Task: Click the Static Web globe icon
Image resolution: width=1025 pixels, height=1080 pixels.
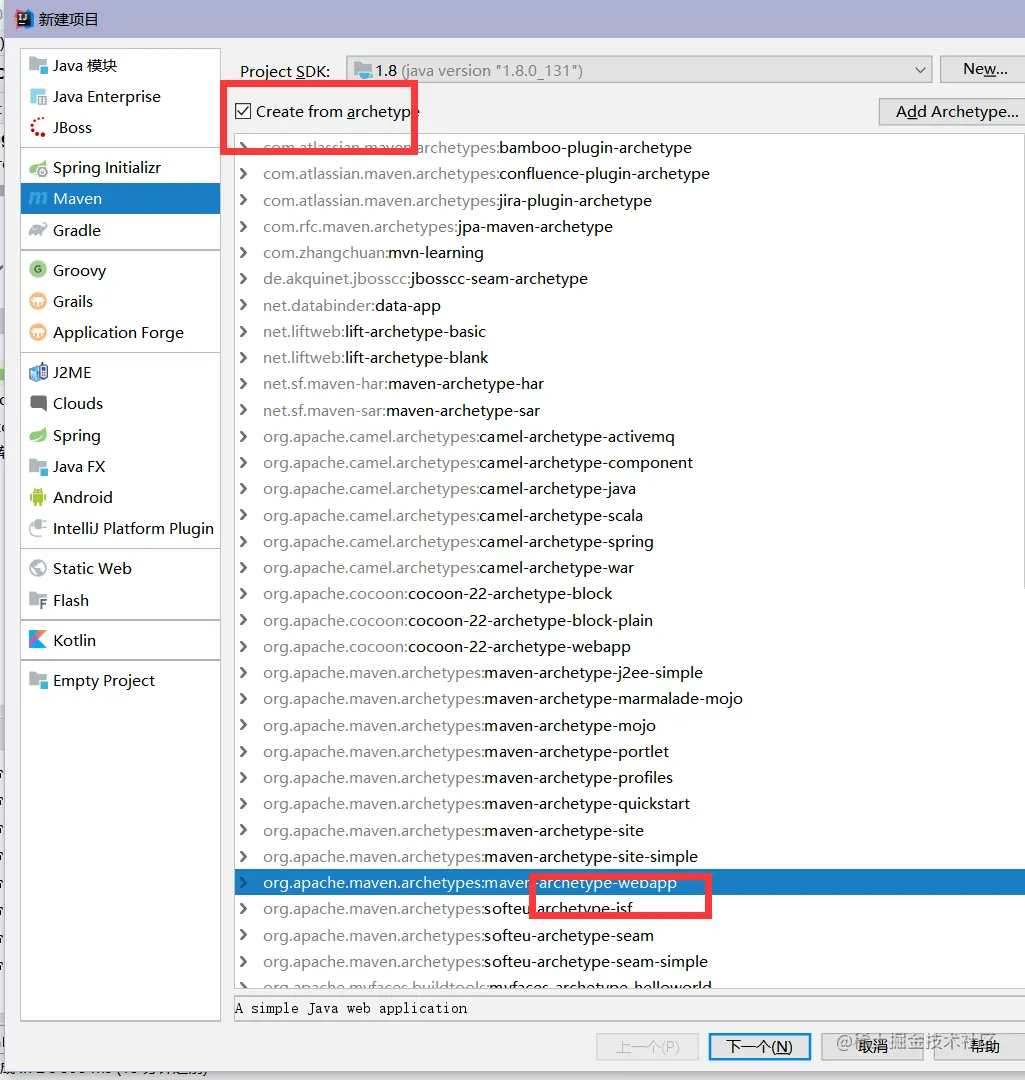Action: 38,568
